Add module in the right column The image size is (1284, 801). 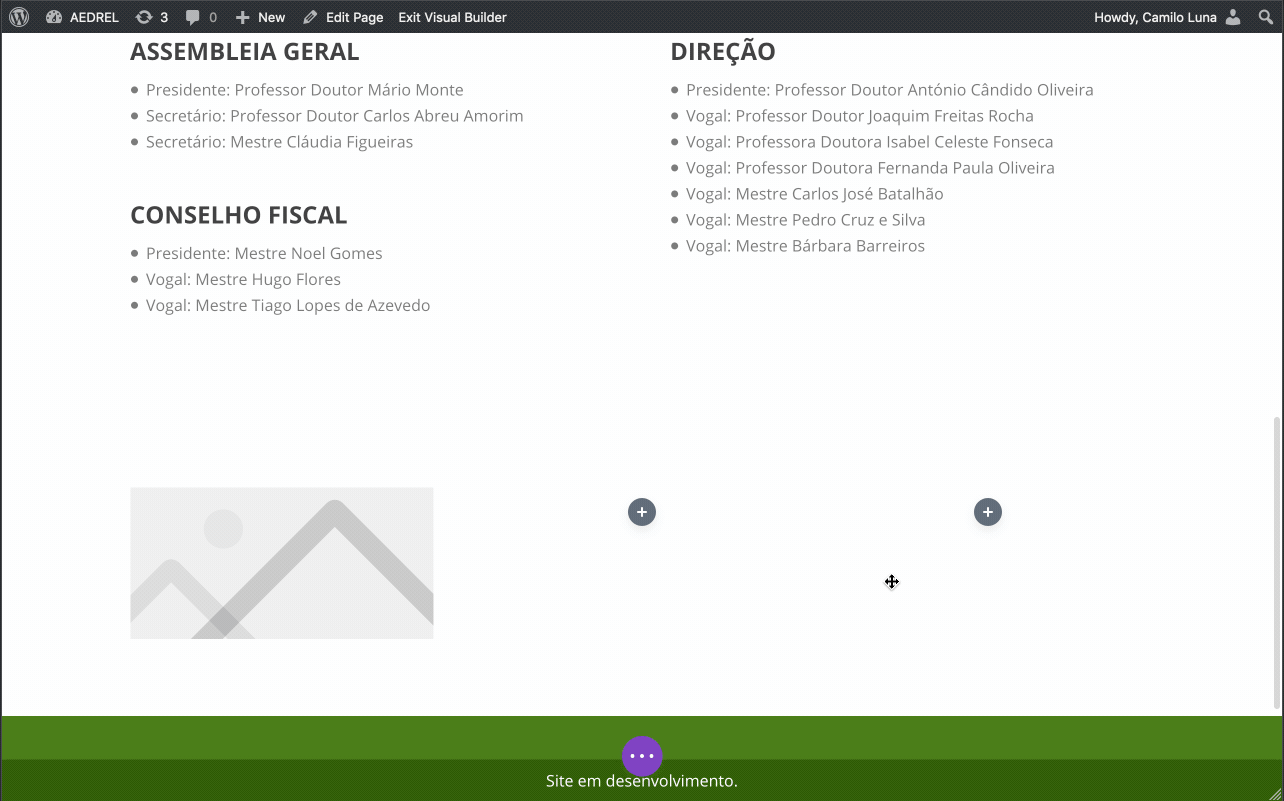pos(988,512)
